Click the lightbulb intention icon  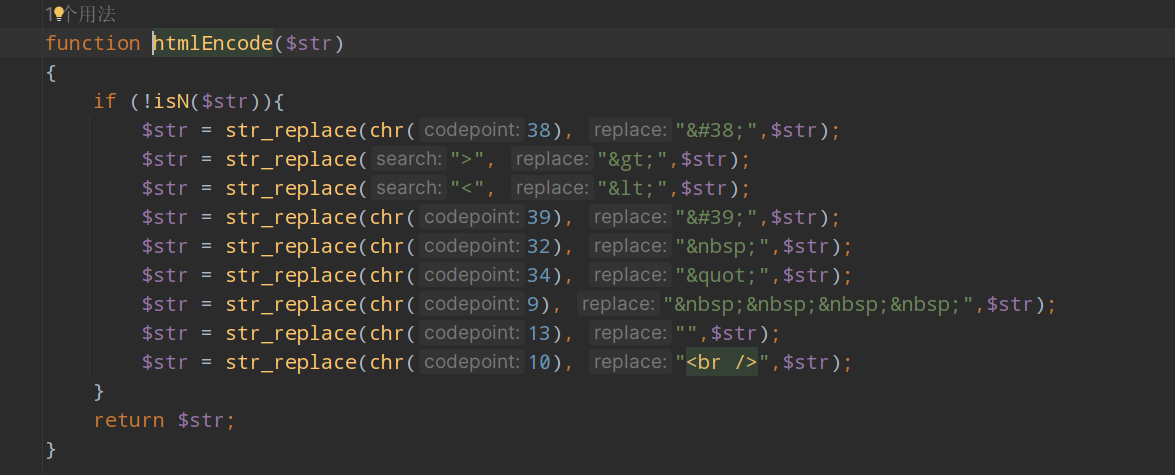tap(58, 13)
